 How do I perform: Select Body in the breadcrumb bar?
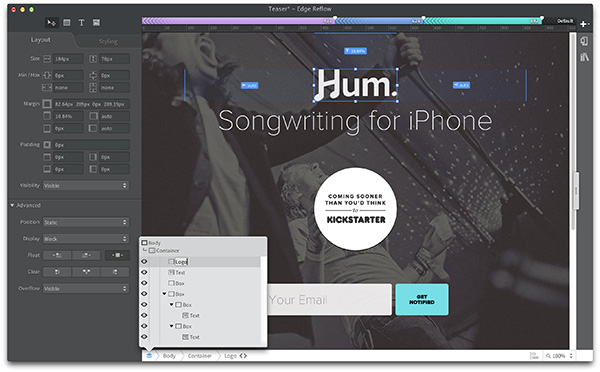(x=169, y=356)
